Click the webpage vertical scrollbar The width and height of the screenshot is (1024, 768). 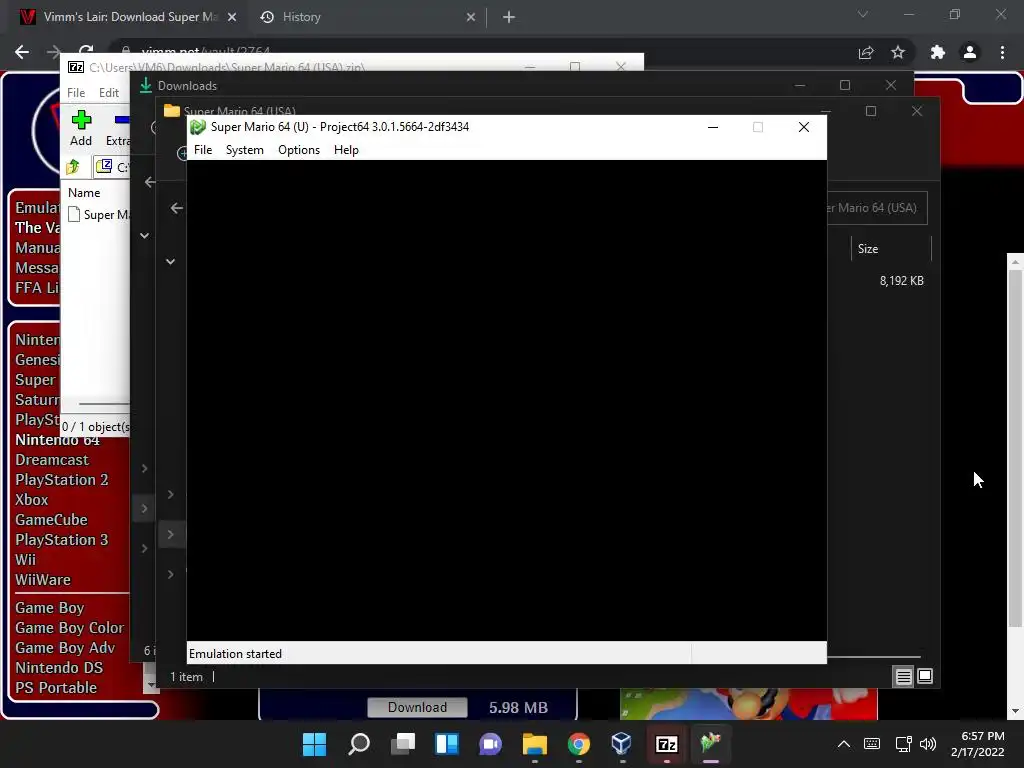(x=1015, y=448)
